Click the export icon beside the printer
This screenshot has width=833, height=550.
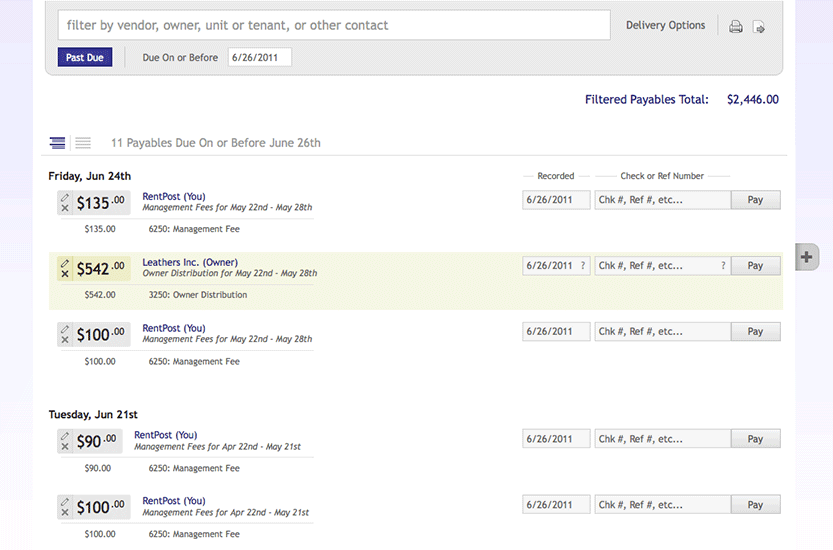click(759, 27)
